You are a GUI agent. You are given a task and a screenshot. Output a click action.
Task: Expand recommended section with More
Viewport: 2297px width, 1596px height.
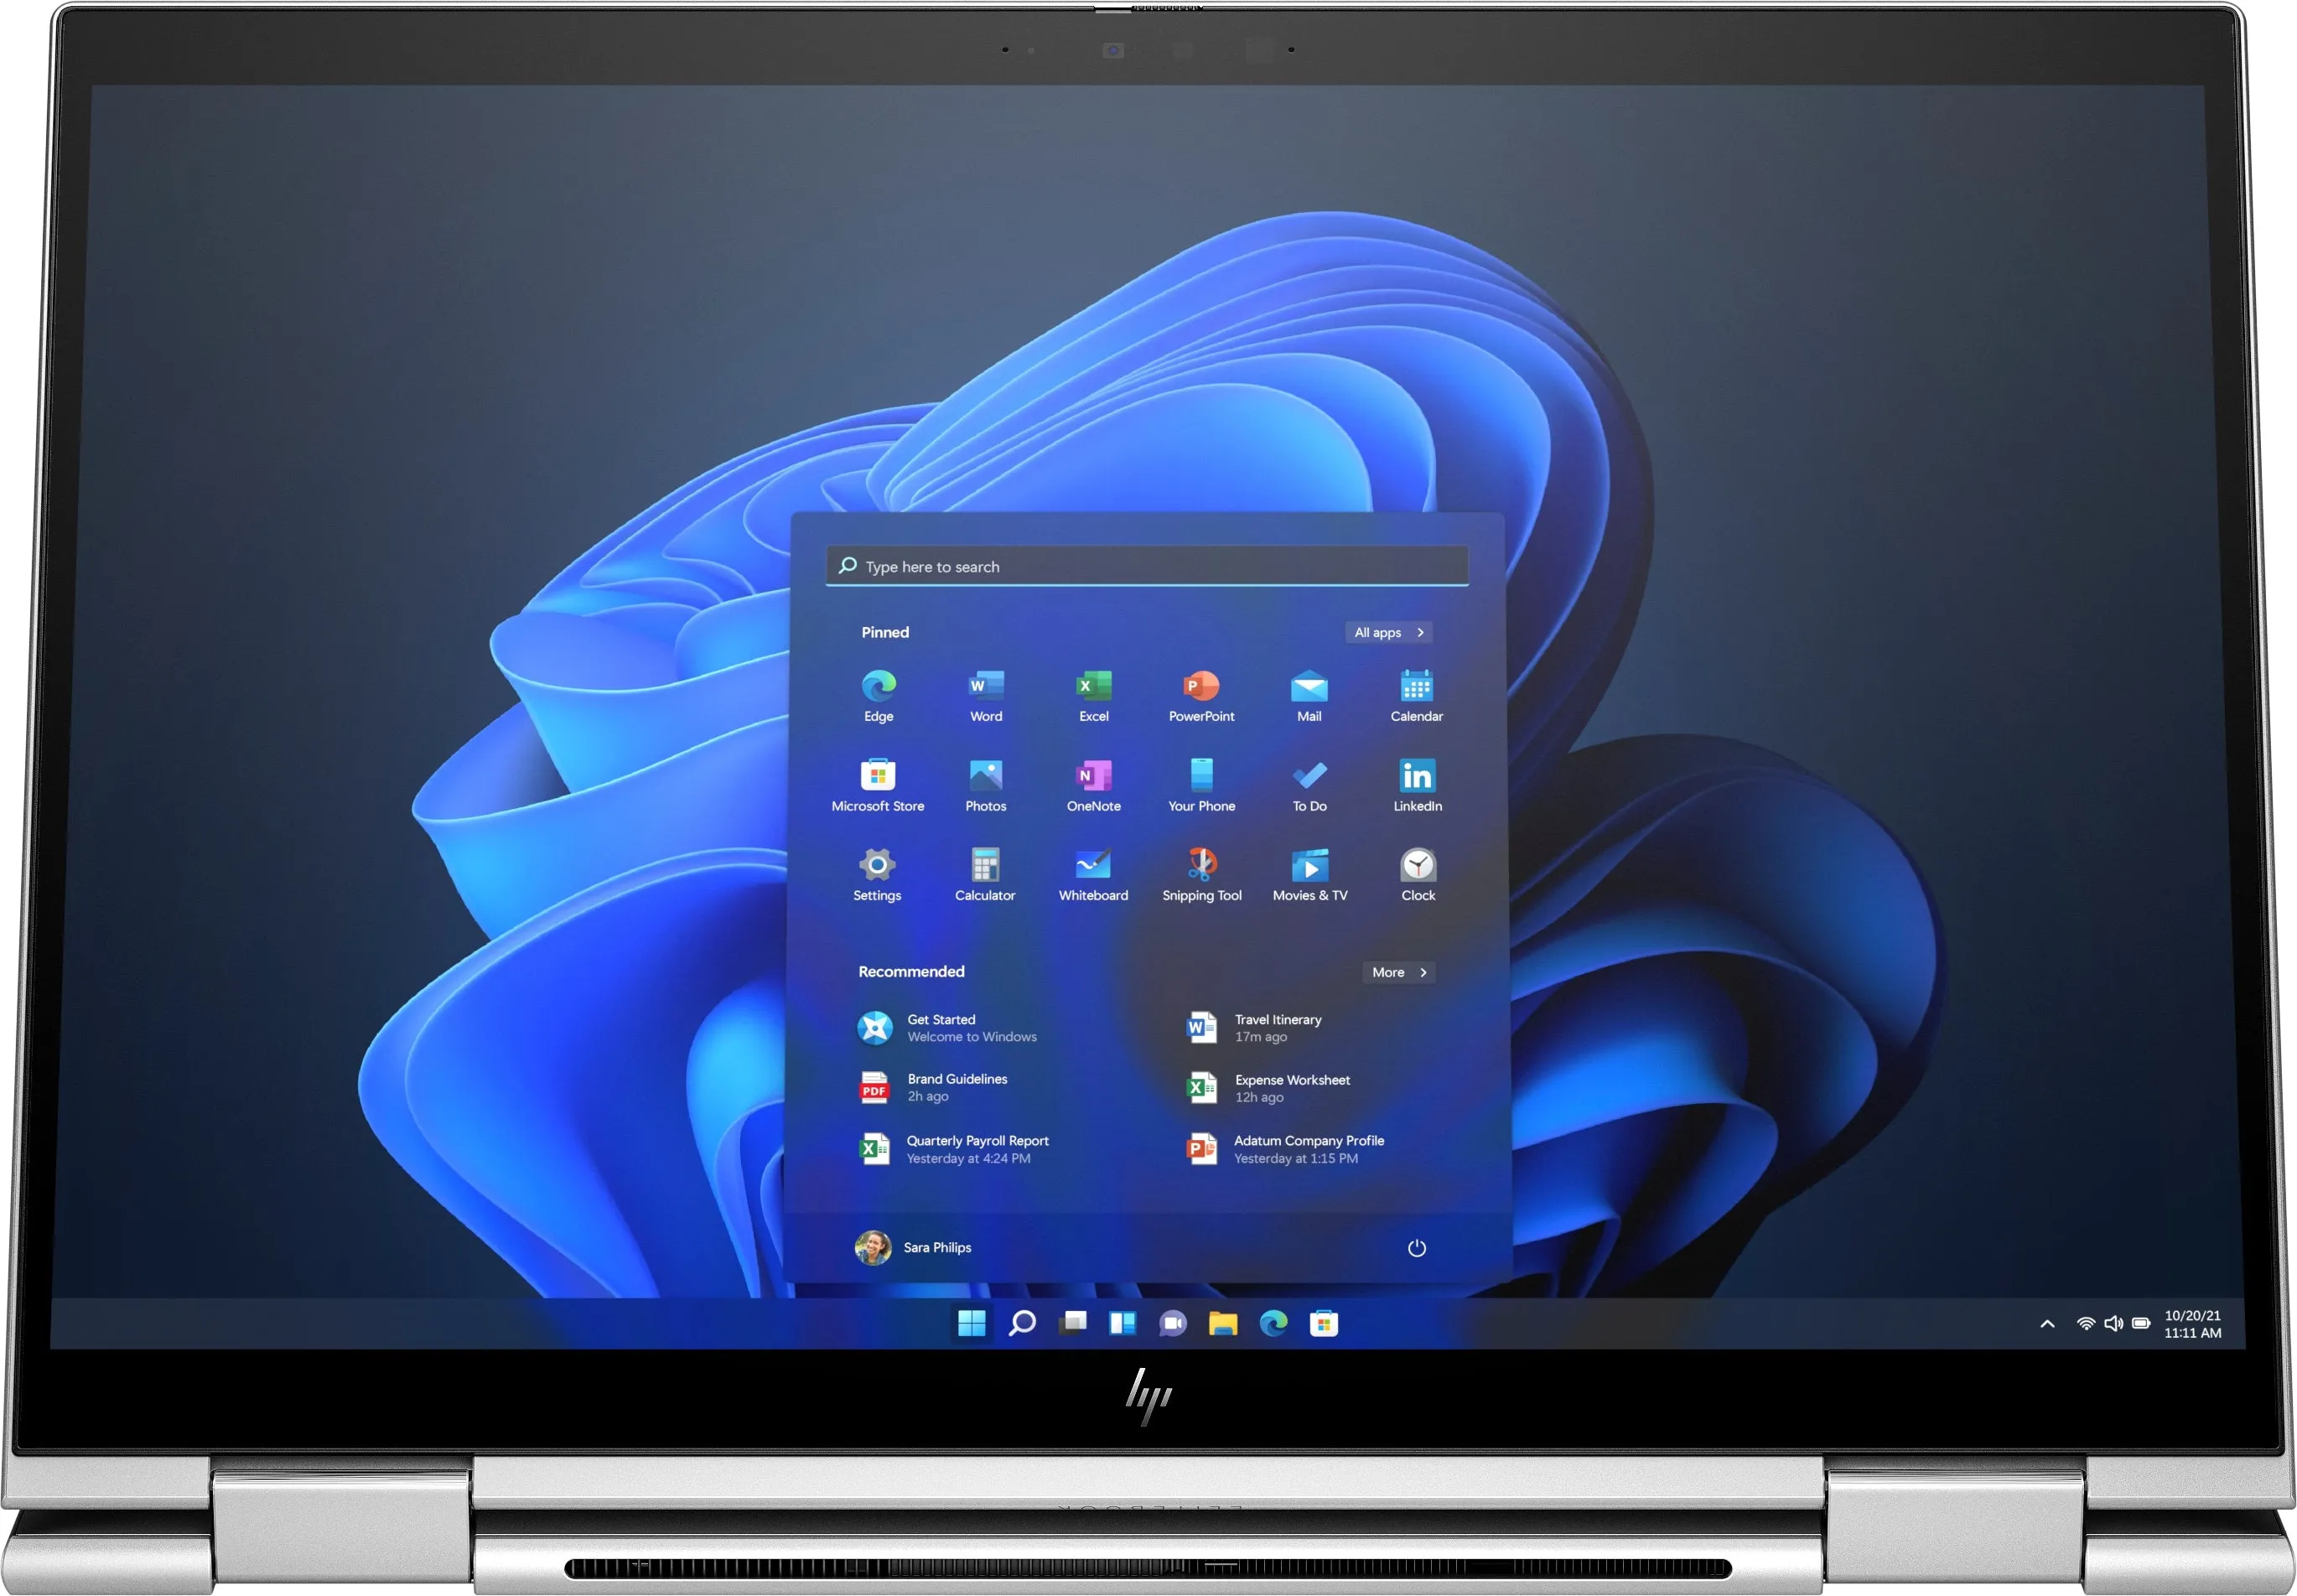point(1397,972)
